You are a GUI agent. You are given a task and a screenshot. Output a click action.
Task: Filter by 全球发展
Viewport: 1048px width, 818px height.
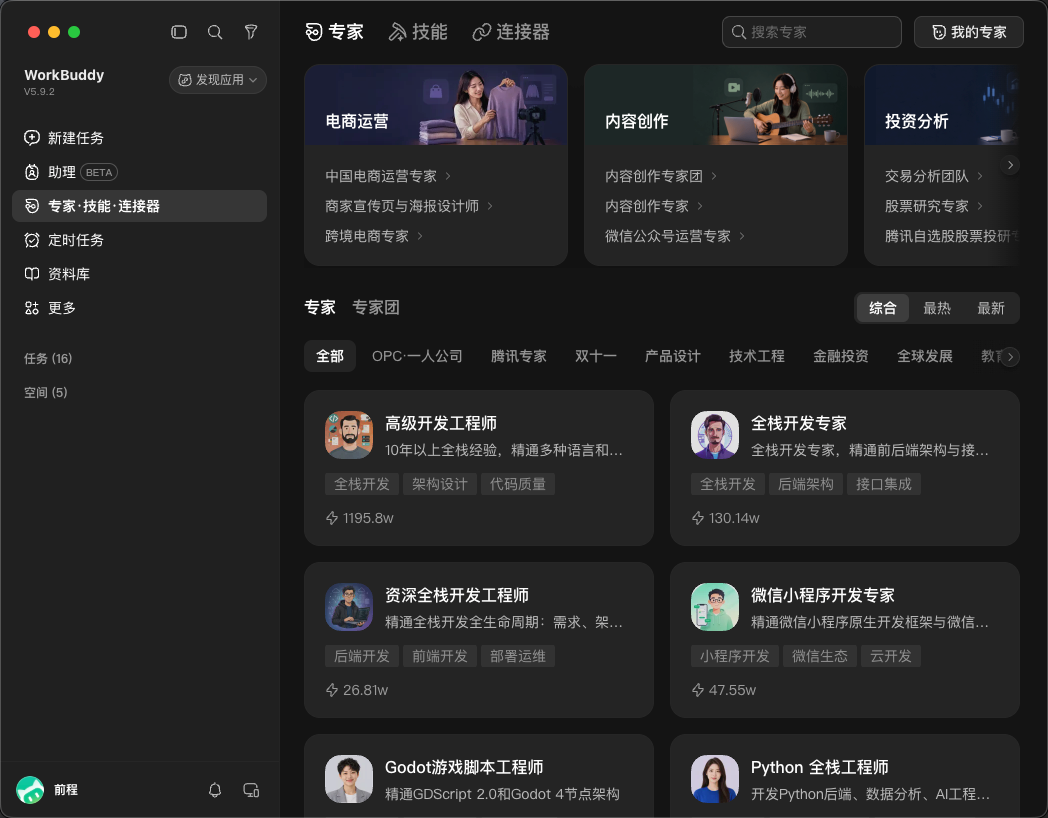click(925, 356)
